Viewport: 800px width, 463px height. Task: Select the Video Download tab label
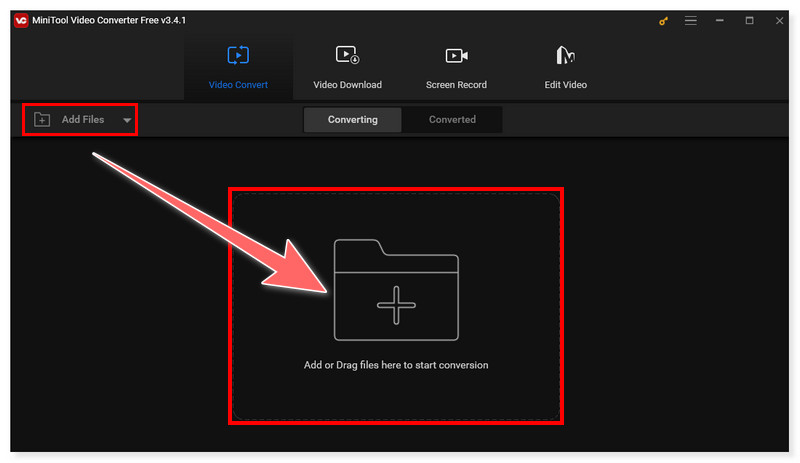pyautogui.click(x=347, y=85)
